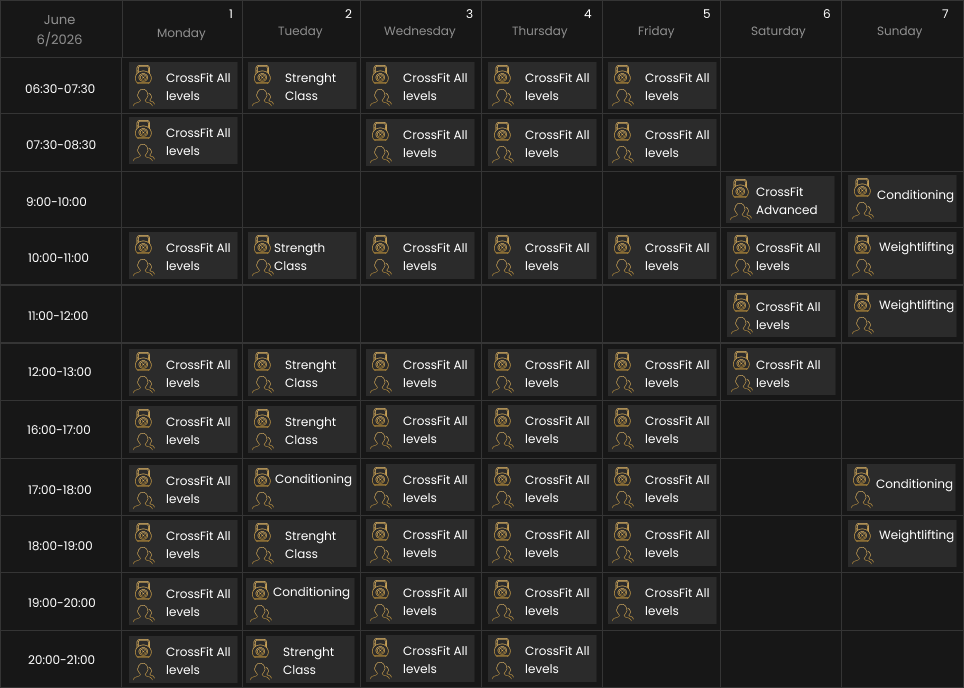Click coach icon in Saturday 11:00 CrossFit class
Screen dimensions: 964x688
tap(741, 325)
